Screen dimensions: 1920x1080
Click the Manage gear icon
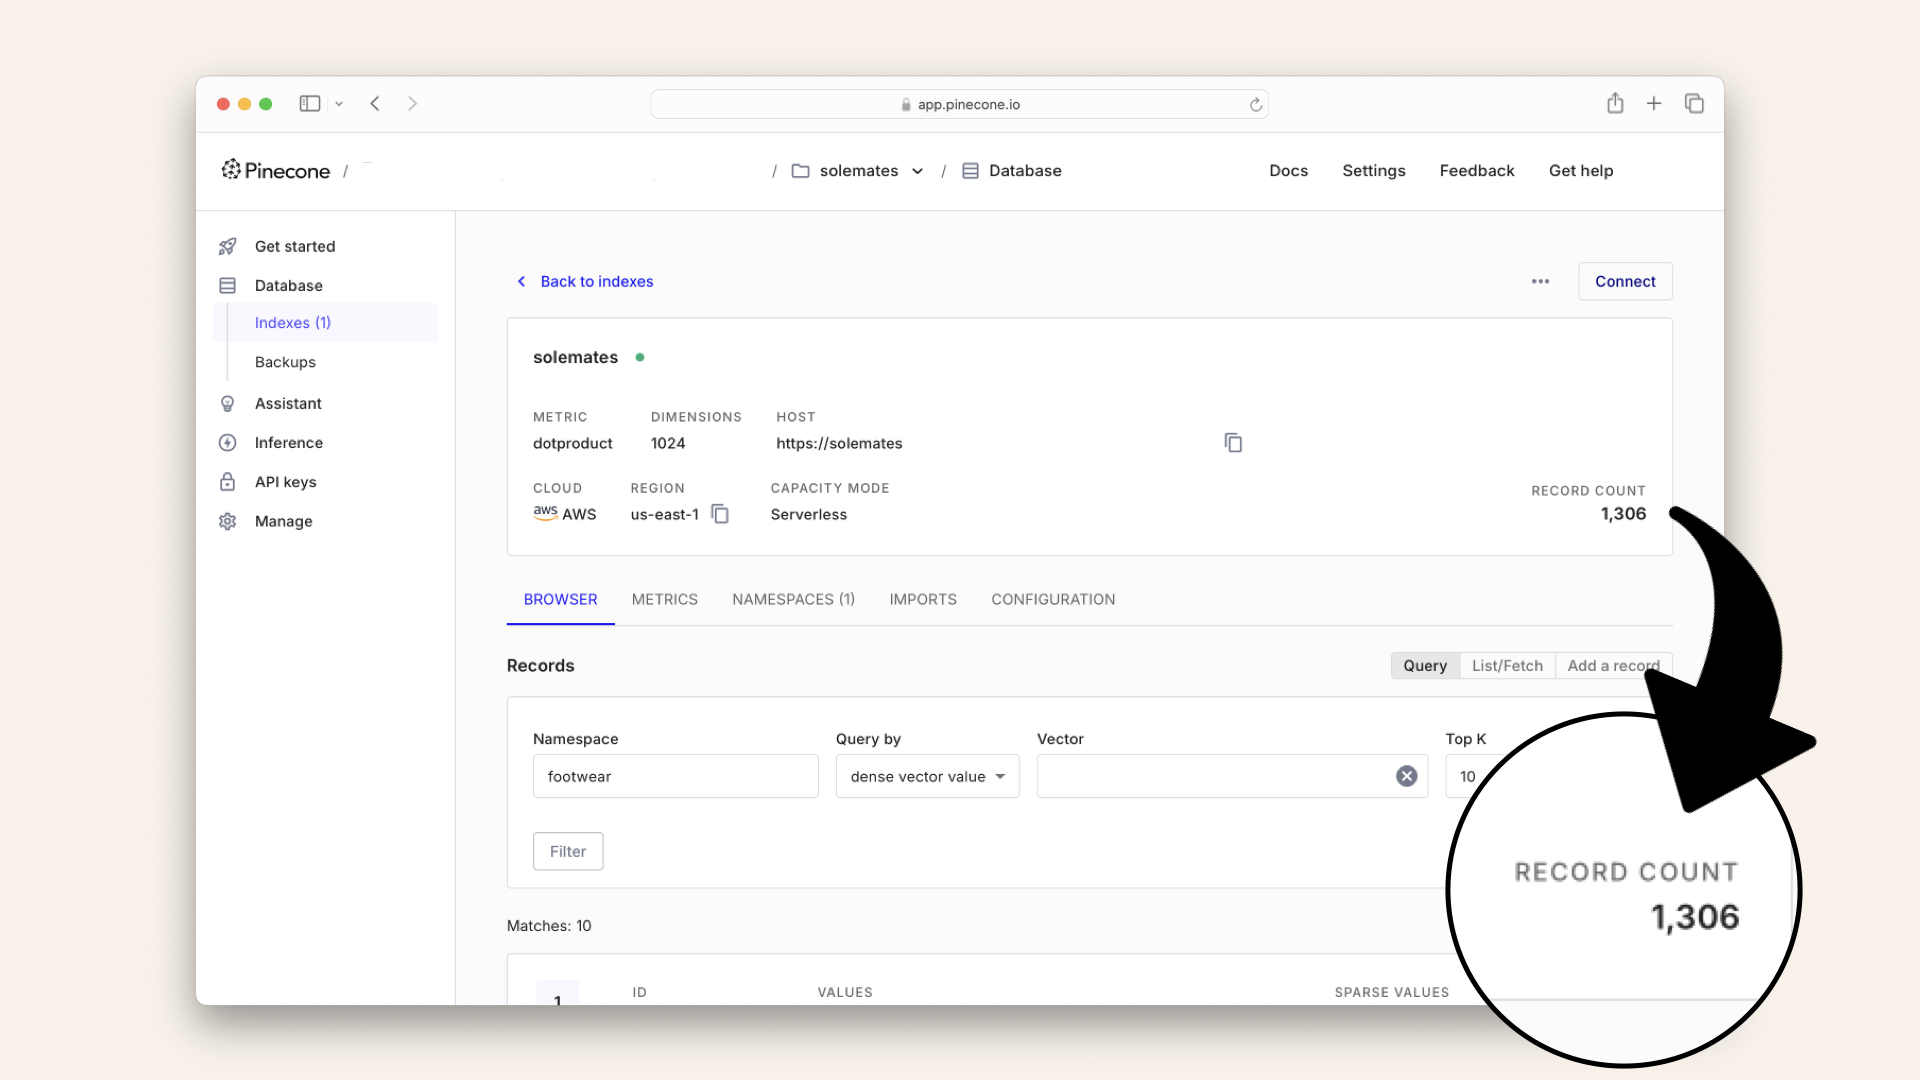pos(227,522)
